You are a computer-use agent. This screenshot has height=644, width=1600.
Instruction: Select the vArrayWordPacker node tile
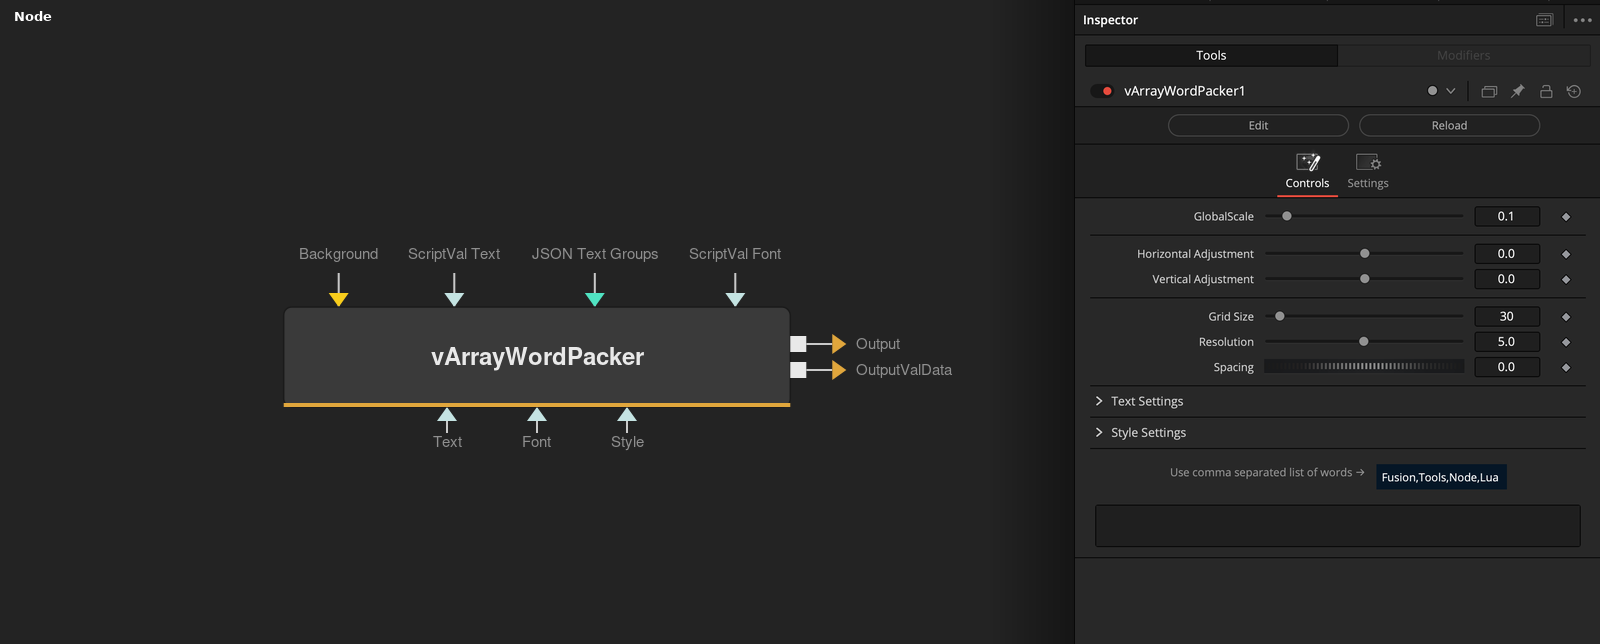click(x=537, y=356)
